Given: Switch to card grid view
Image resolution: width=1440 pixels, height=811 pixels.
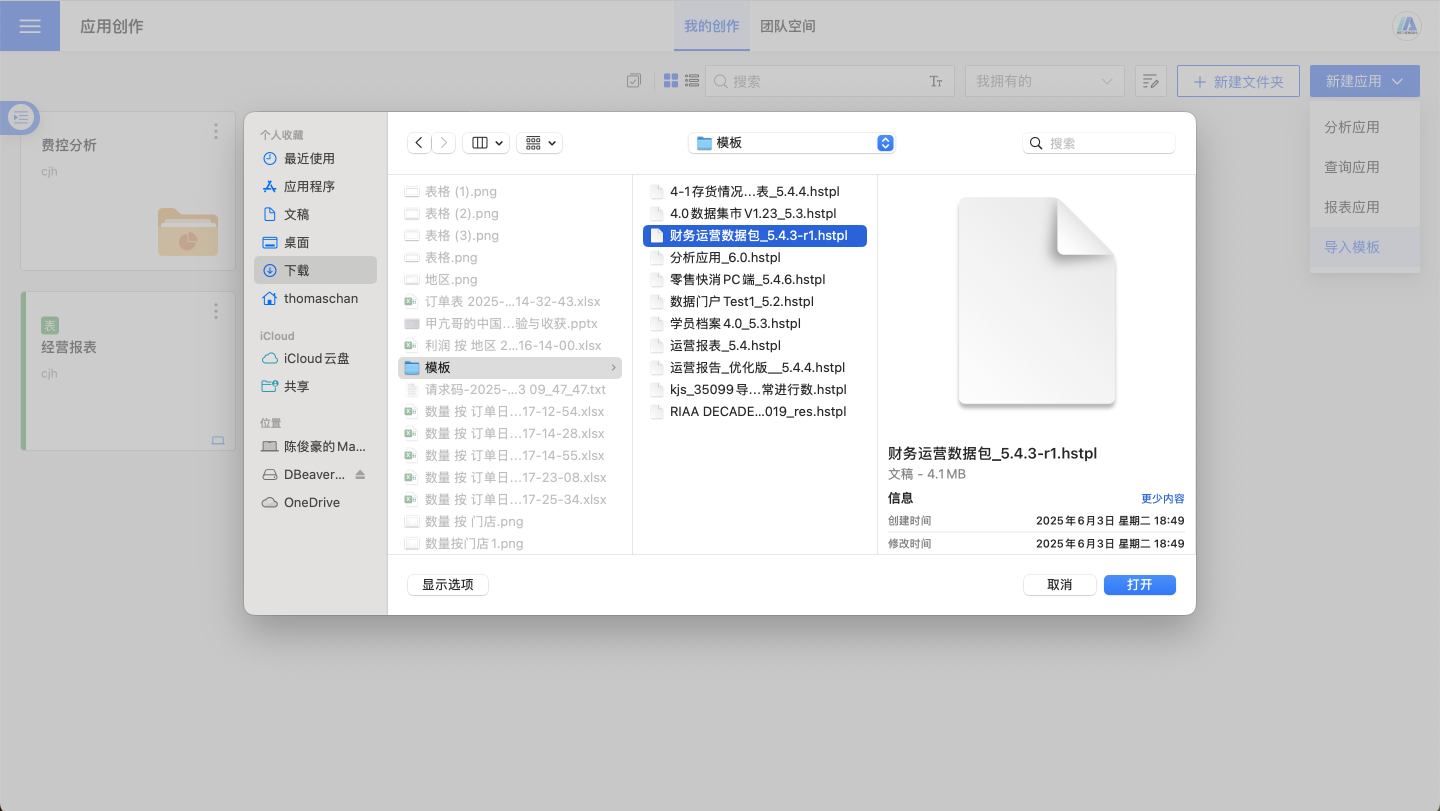Looking at the screenshot, I should tap(671, 81).
